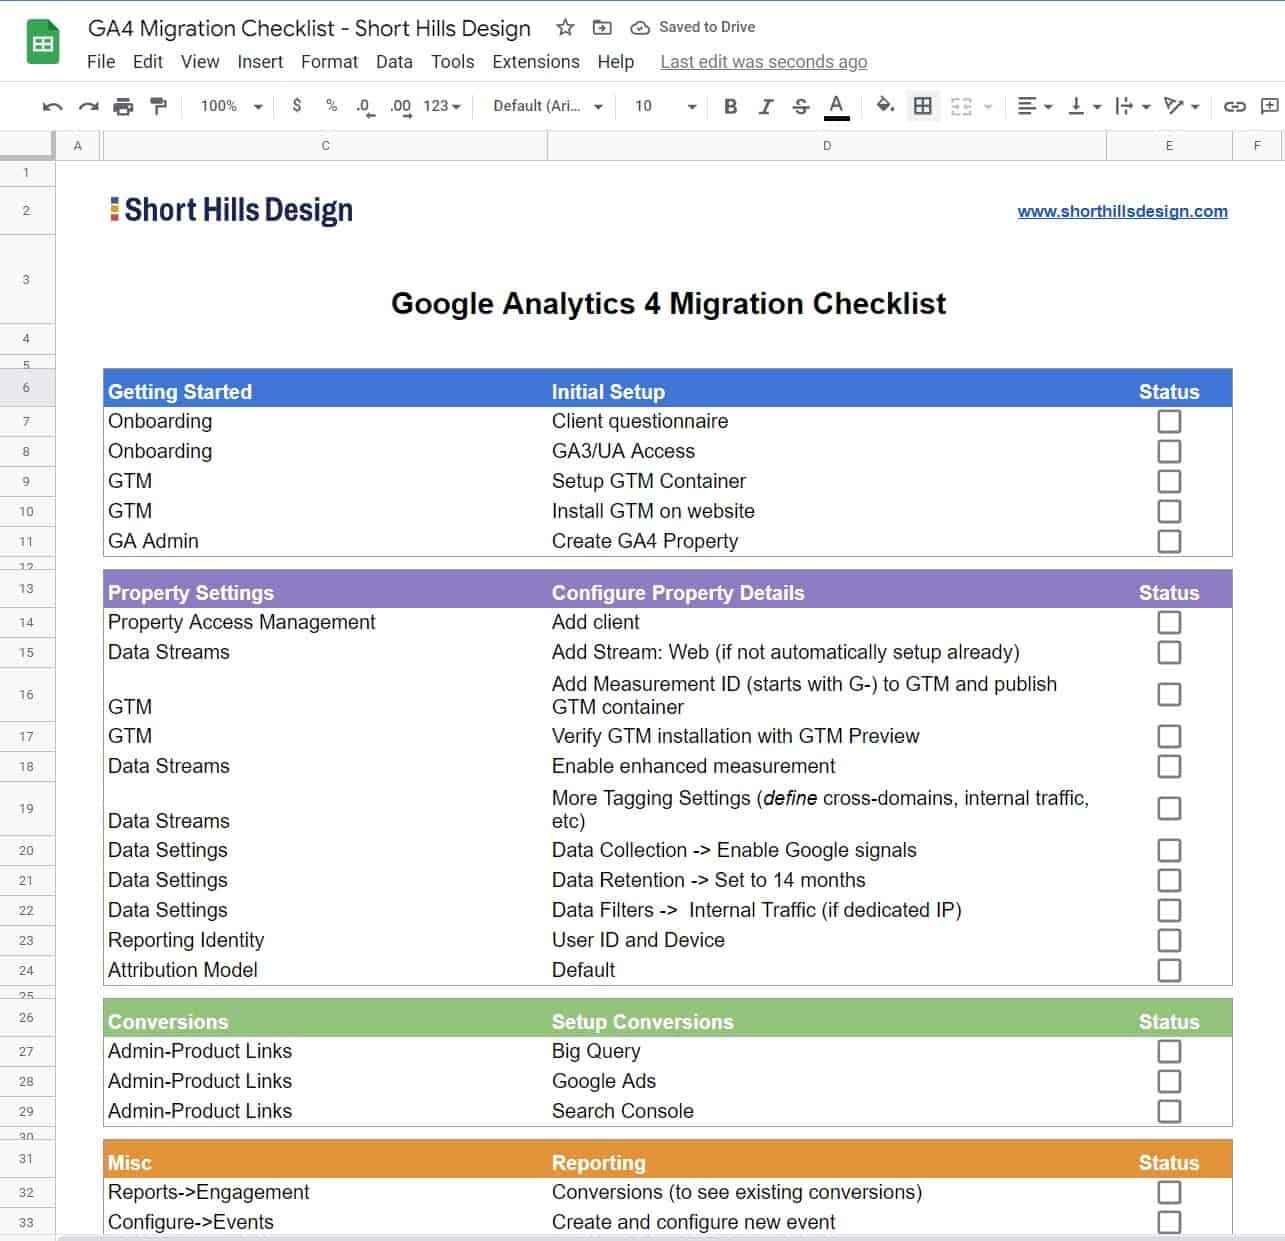This screenshot has height=1241, width=1285.
Task: Check the Client questionnaire status box
Action: point(1169,421)
